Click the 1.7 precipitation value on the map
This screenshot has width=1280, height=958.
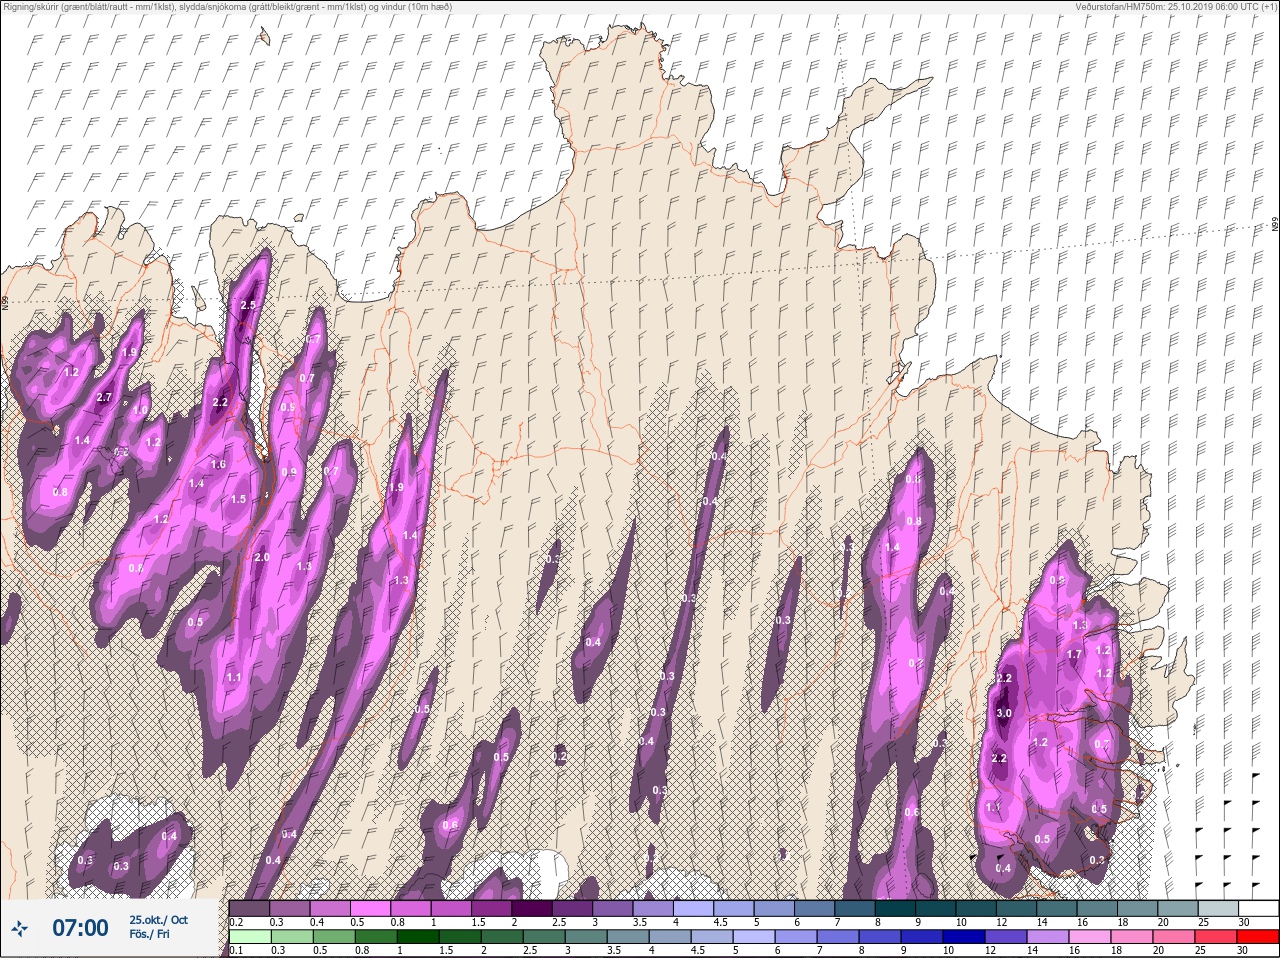pyautogui.click(x=1074, y=655)
